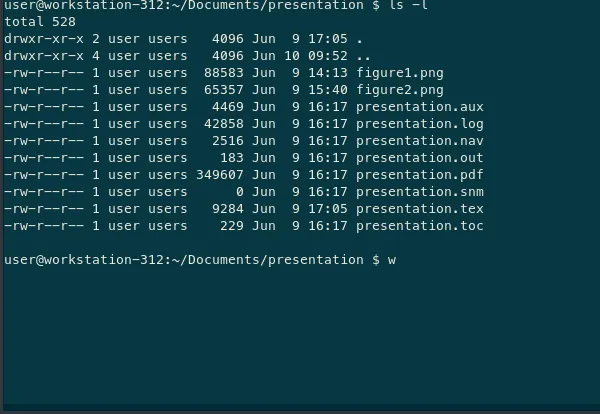Click the typed 'w' at the prompt
This screenshot has height=414, width=600.
coord(392,260)
